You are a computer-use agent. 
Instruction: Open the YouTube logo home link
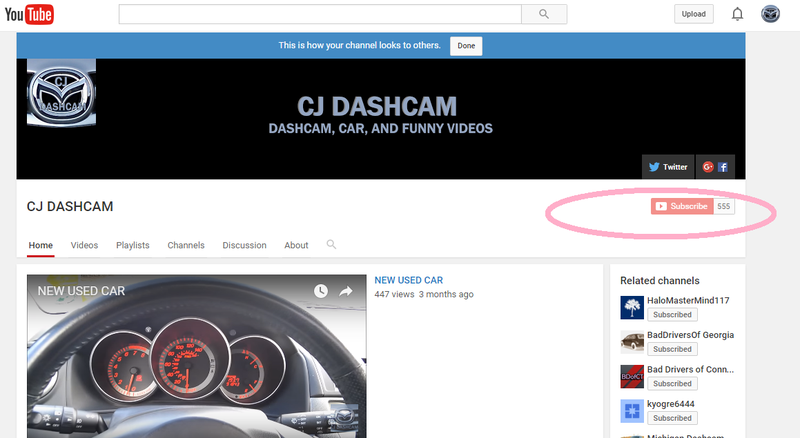pyautogui.click(x=29, y=14)
